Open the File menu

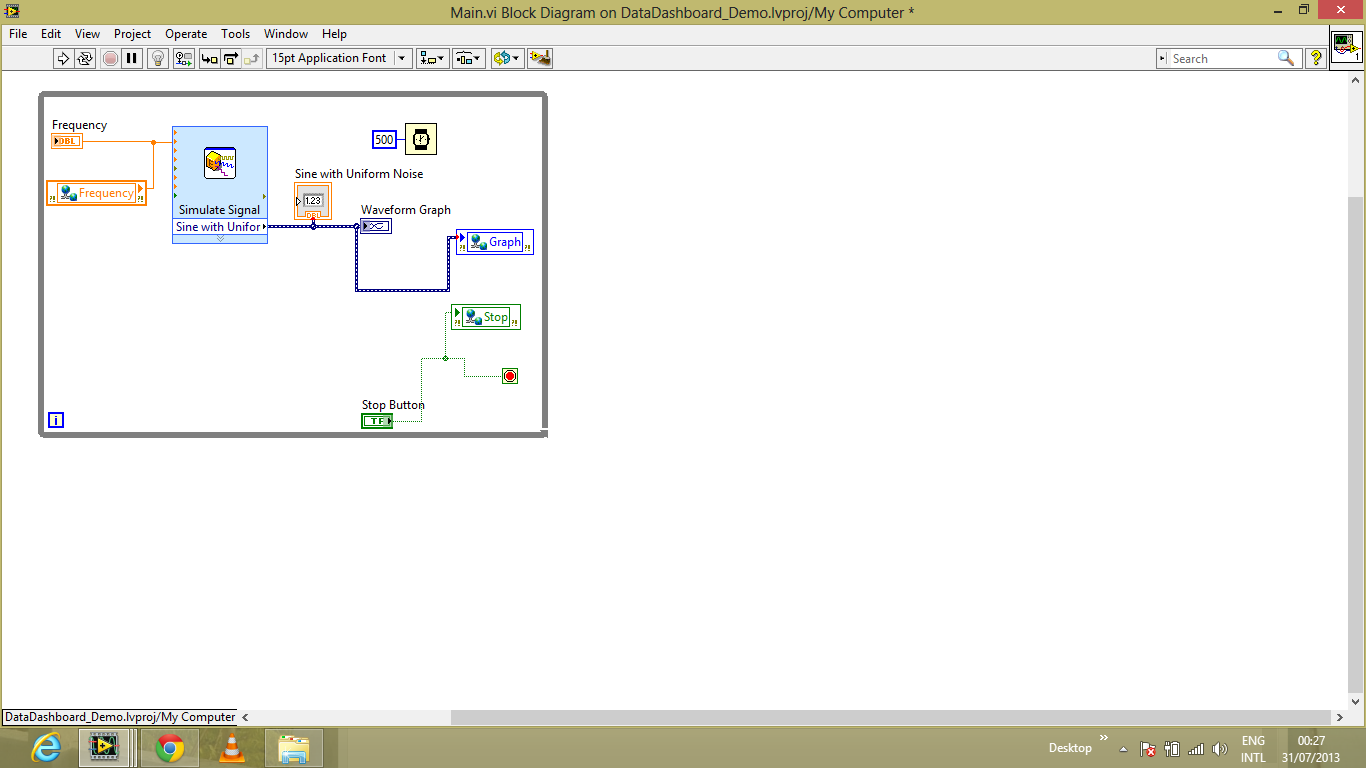point(18,34)
